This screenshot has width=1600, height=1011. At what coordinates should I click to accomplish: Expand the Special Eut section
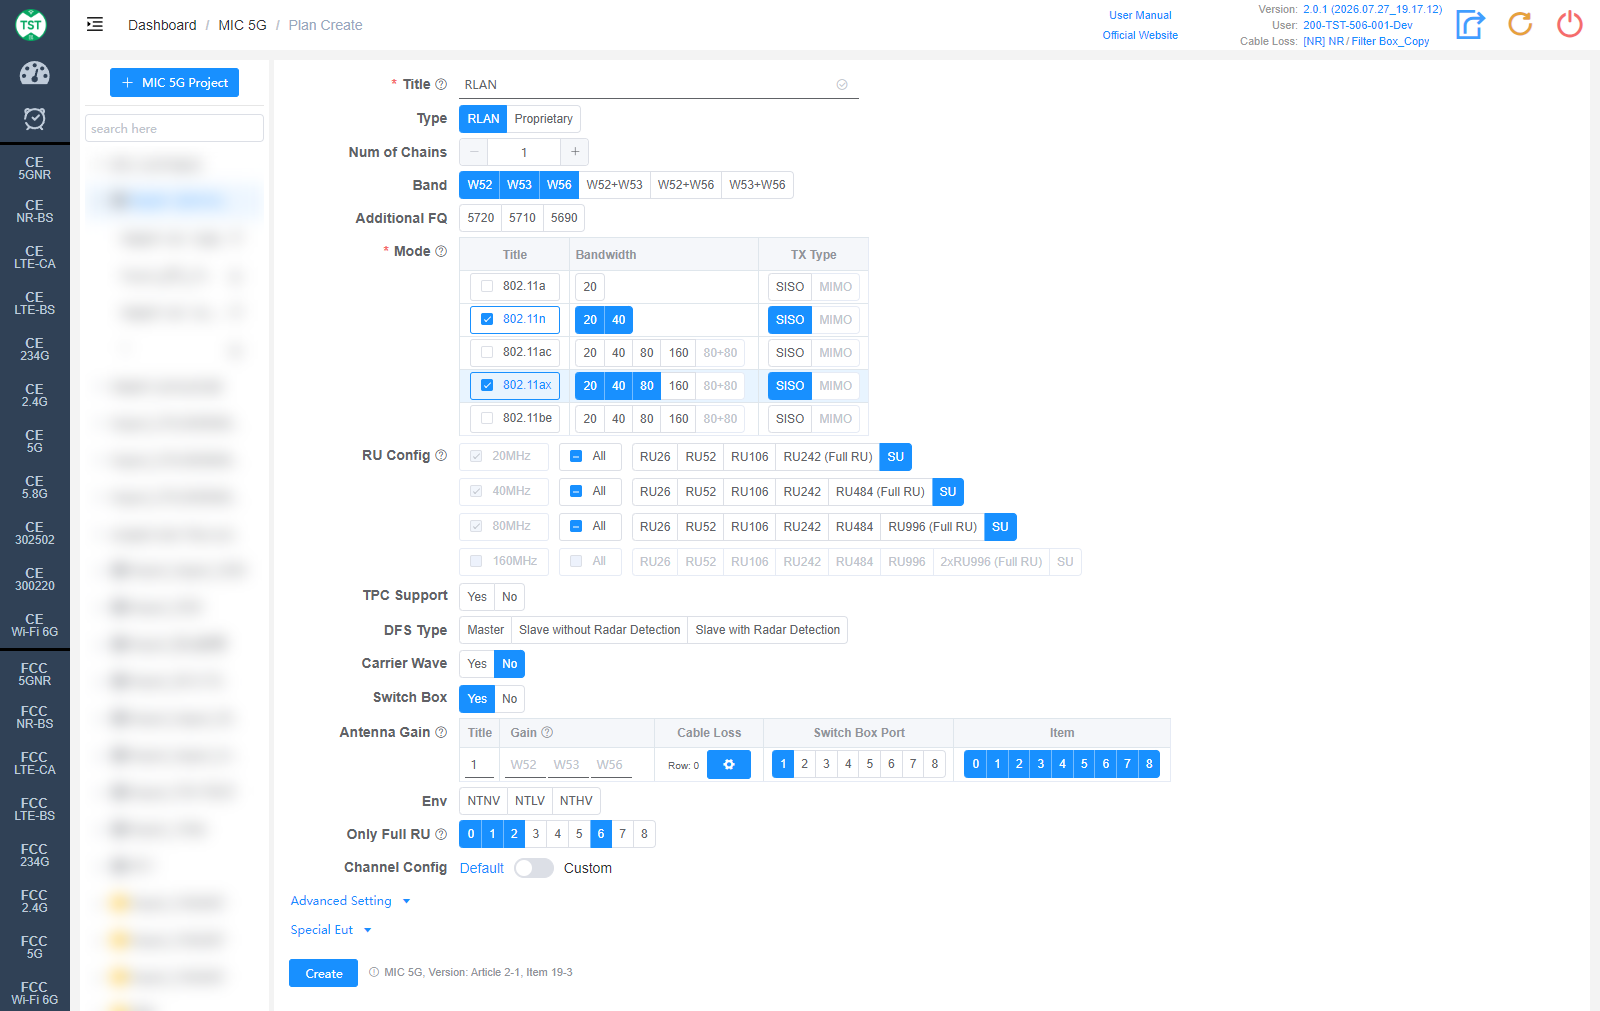tap(331, 930)
